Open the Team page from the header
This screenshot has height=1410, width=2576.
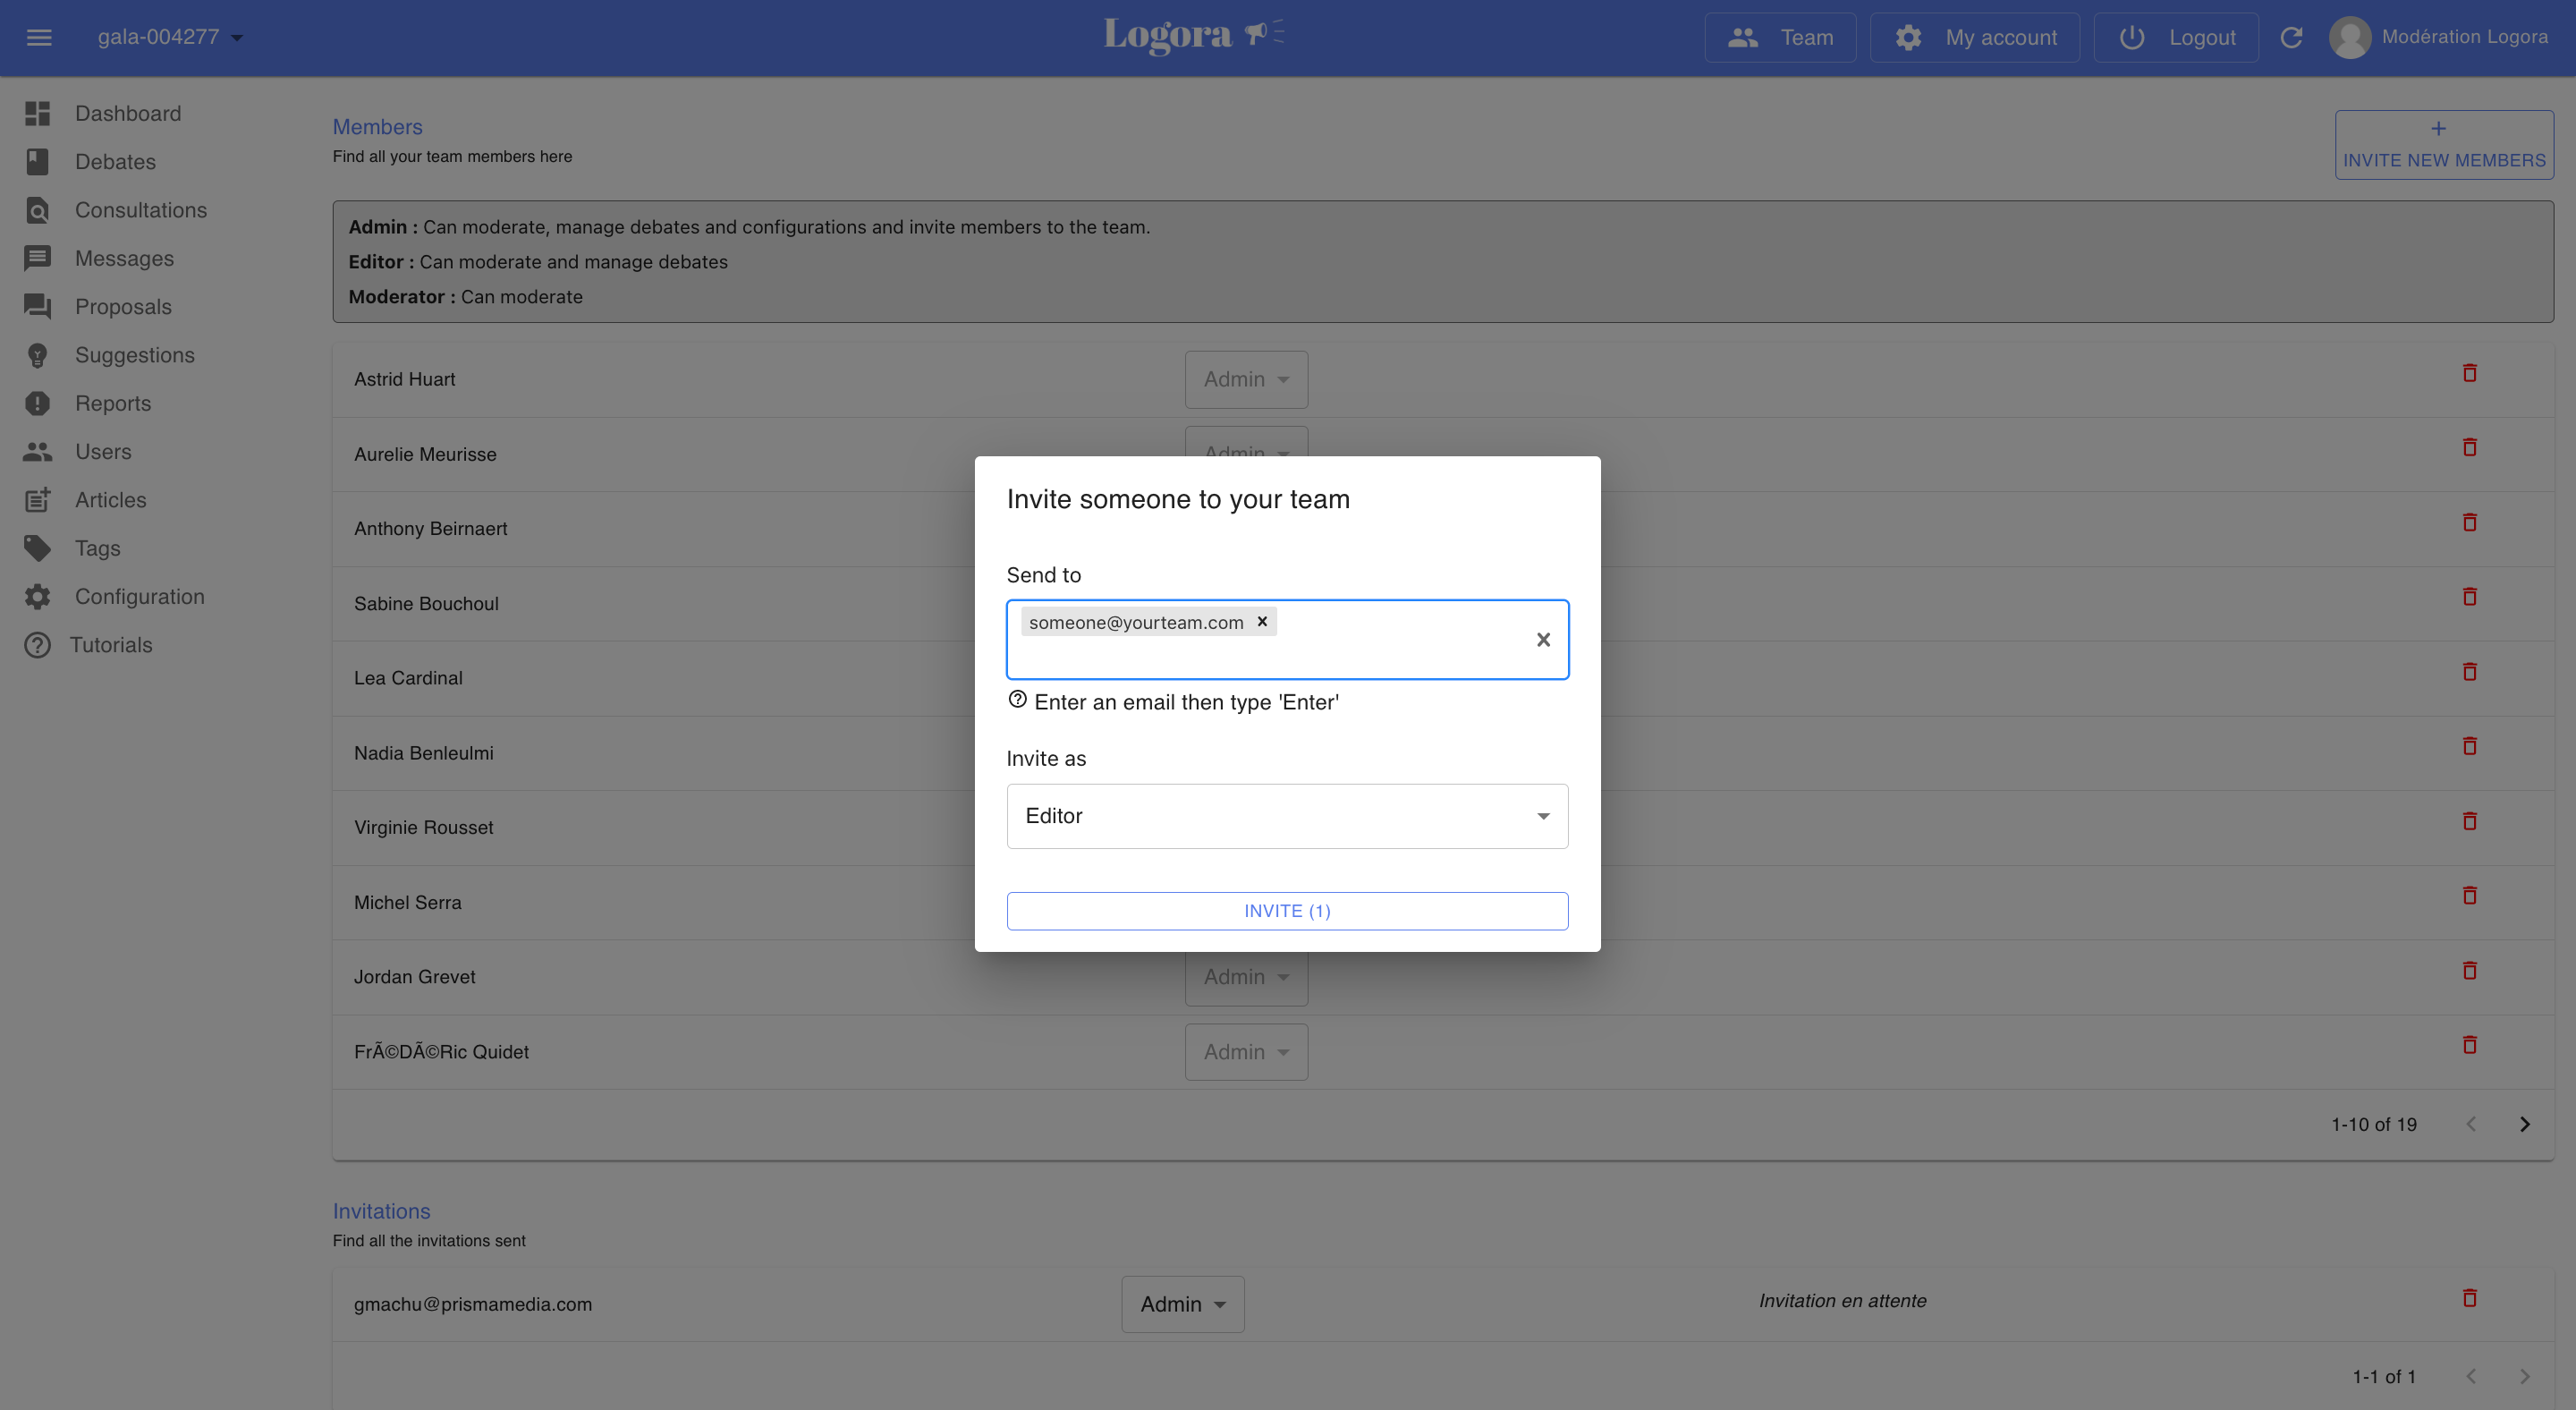(x=1780, y=38)
